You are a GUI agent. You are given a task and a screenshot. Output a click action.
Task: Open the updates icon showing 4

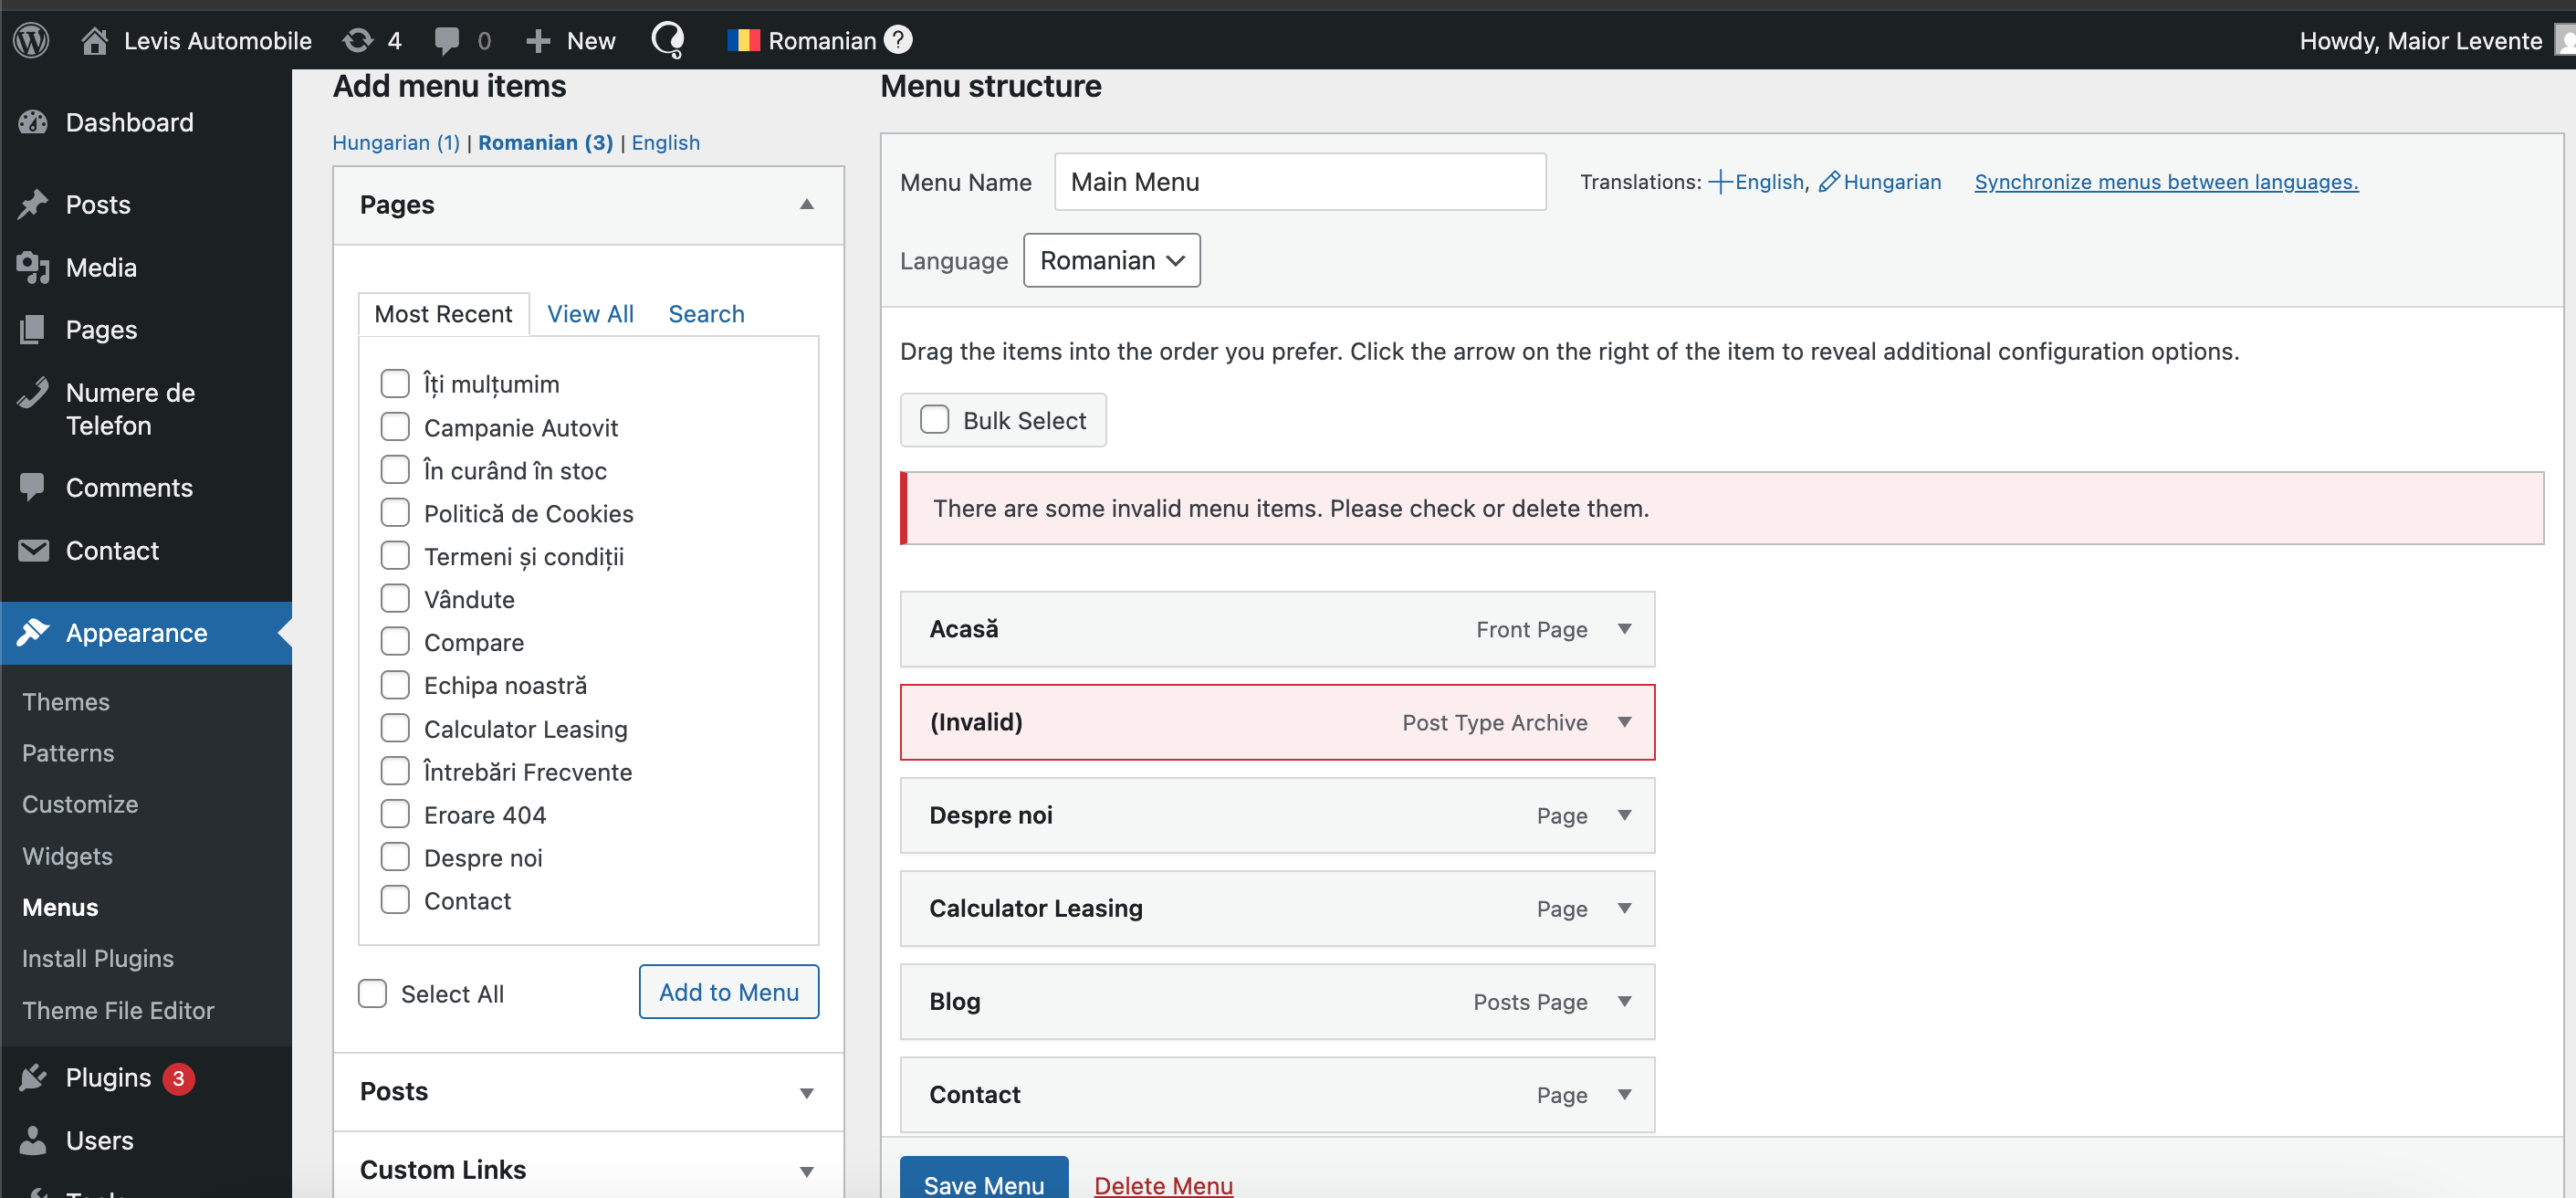pos(357,40)
